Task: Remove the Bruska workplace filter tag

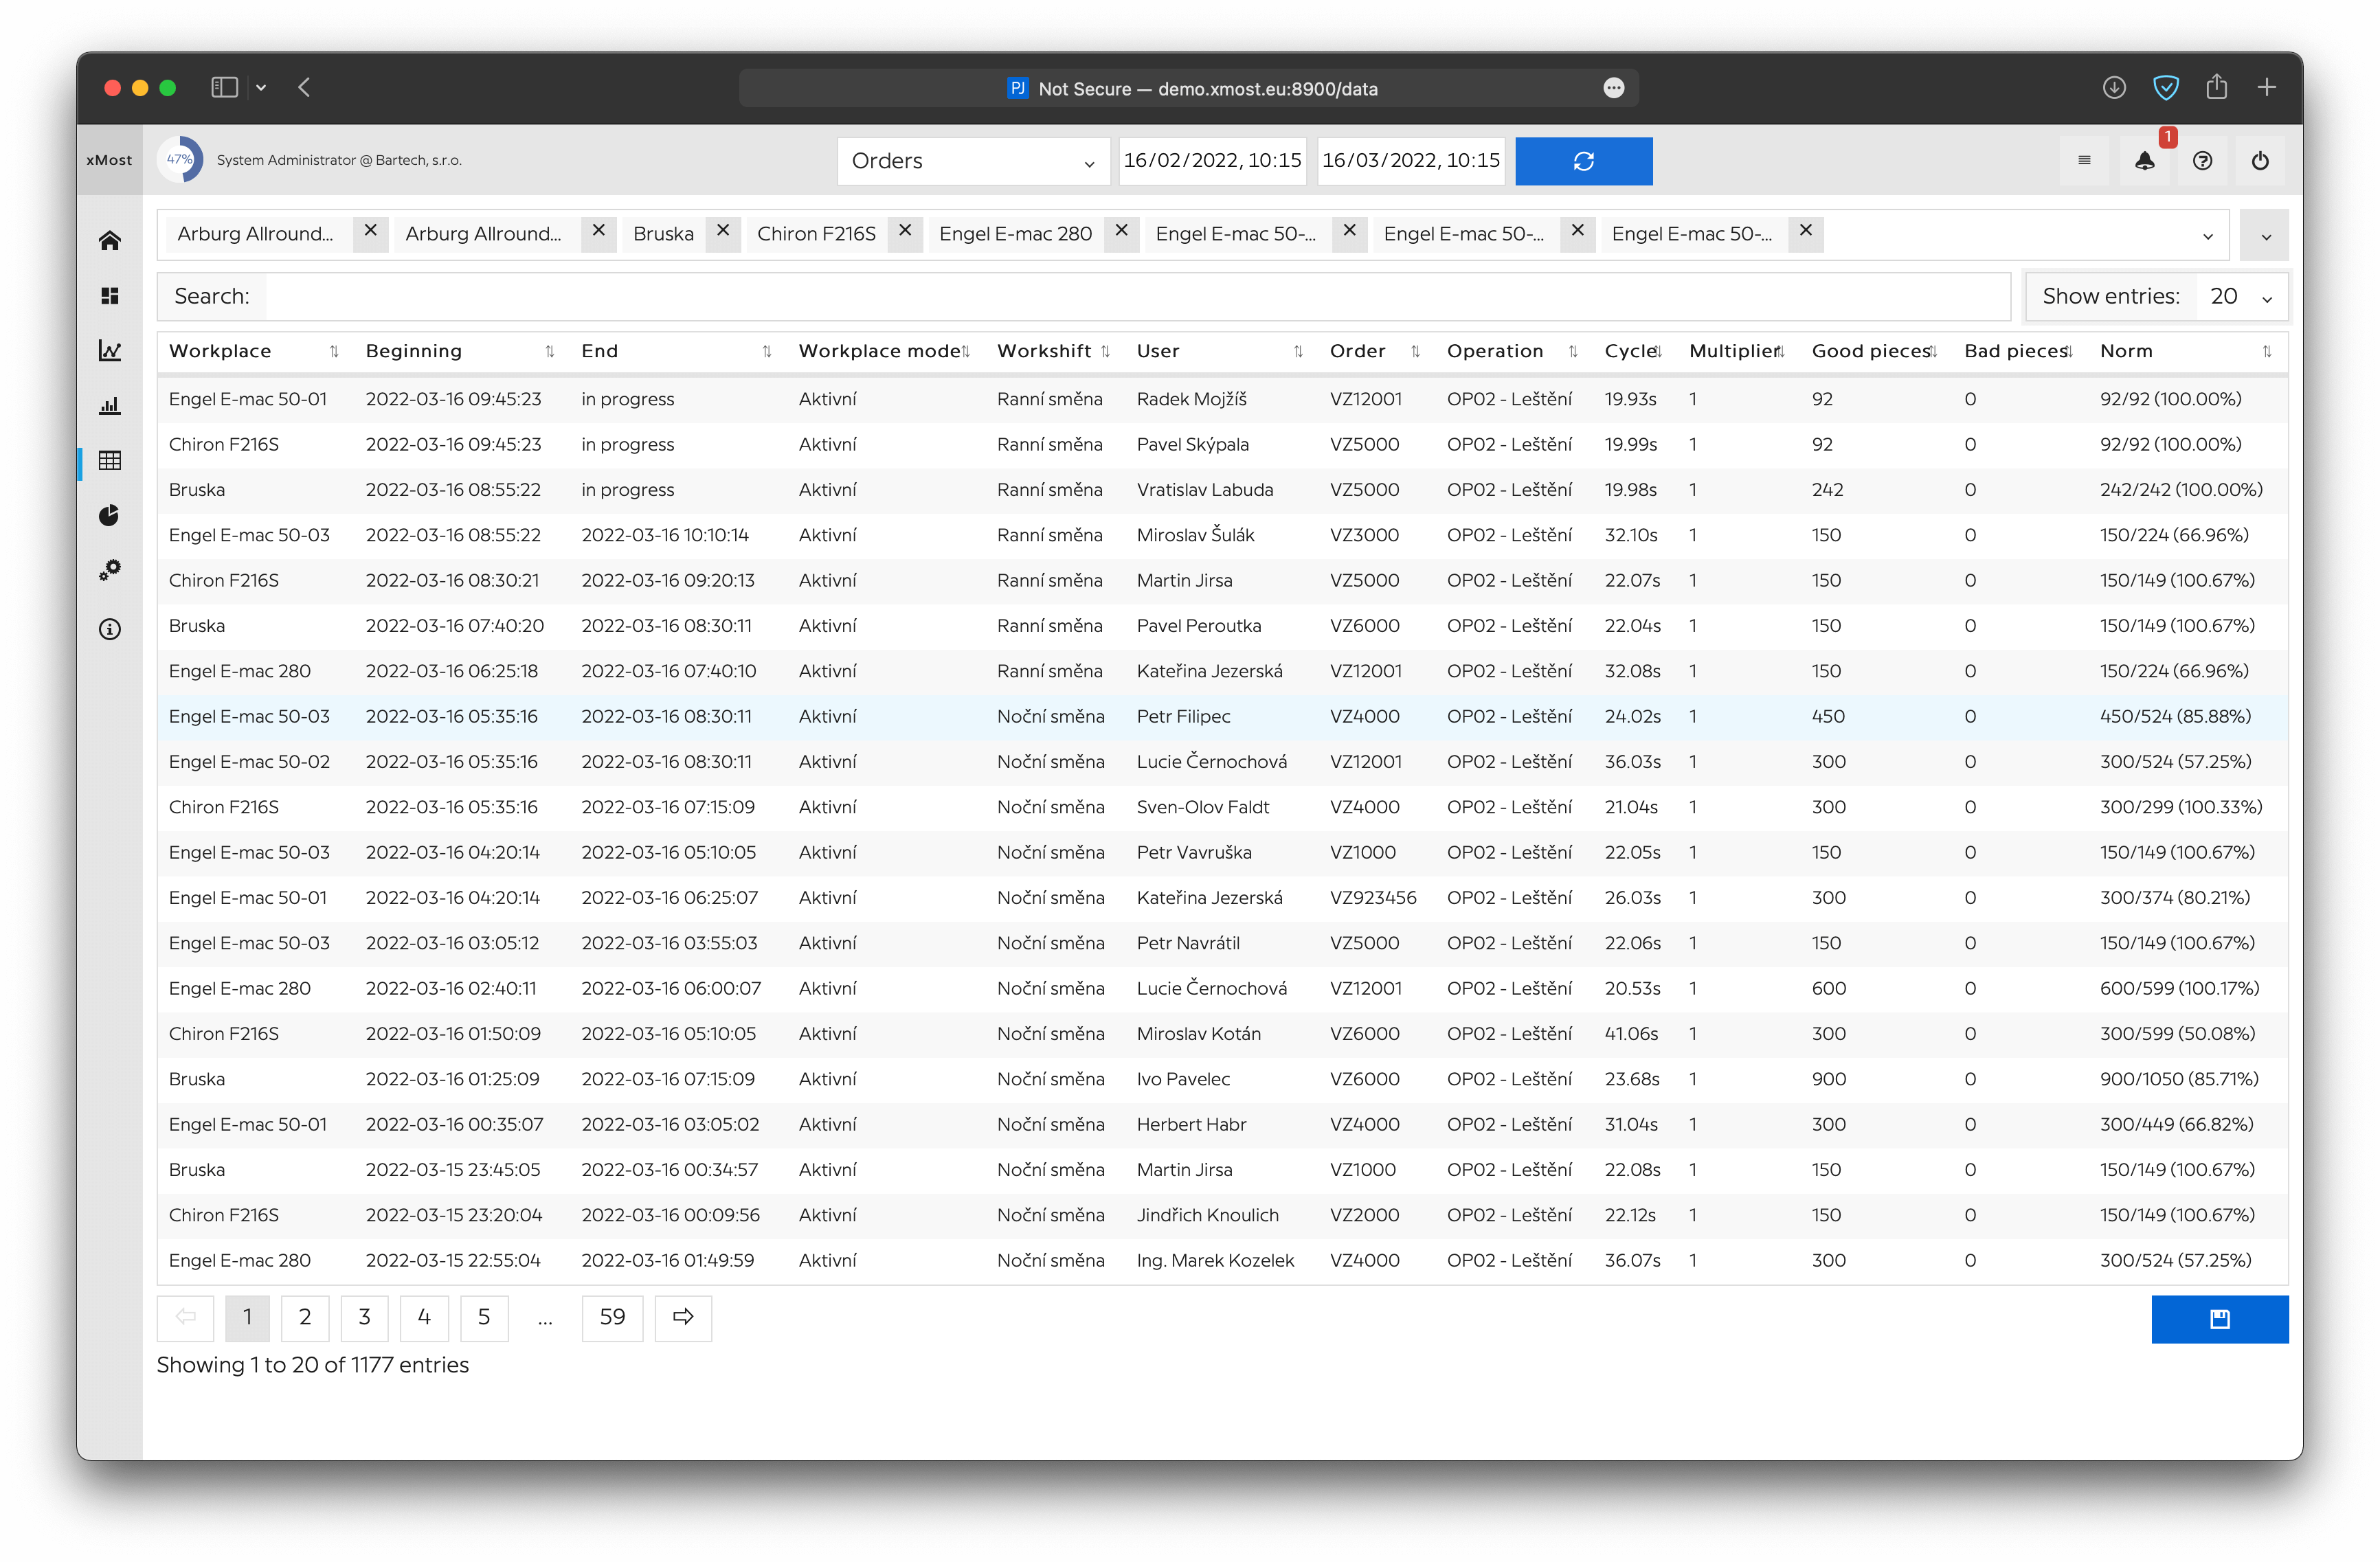Action: pyautogui.click(x=723, y=231)
